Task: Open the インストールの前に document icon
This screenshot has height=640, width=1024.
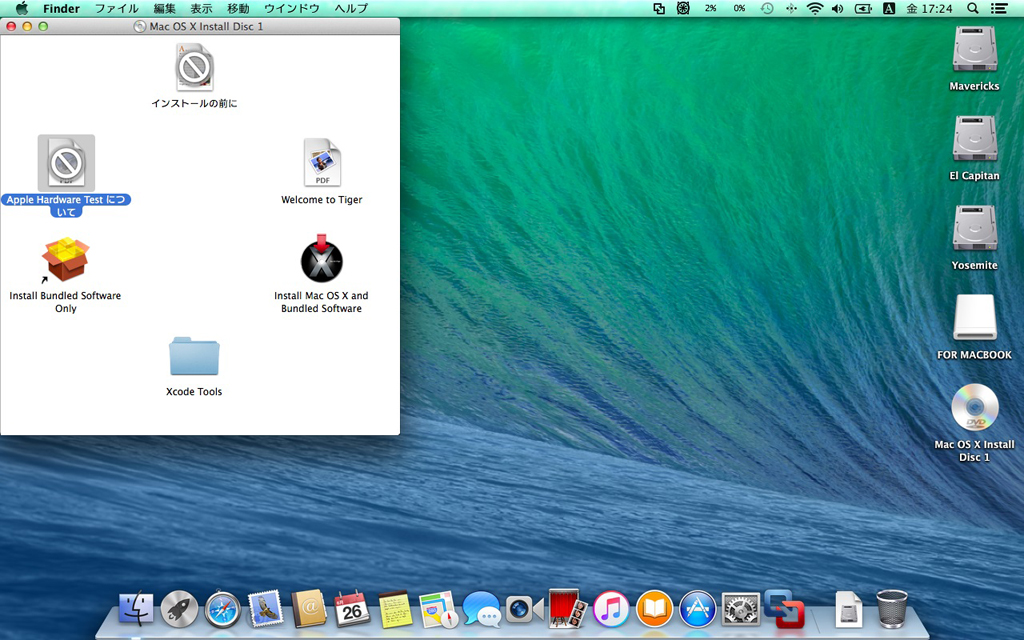Action: pos(195,67)
